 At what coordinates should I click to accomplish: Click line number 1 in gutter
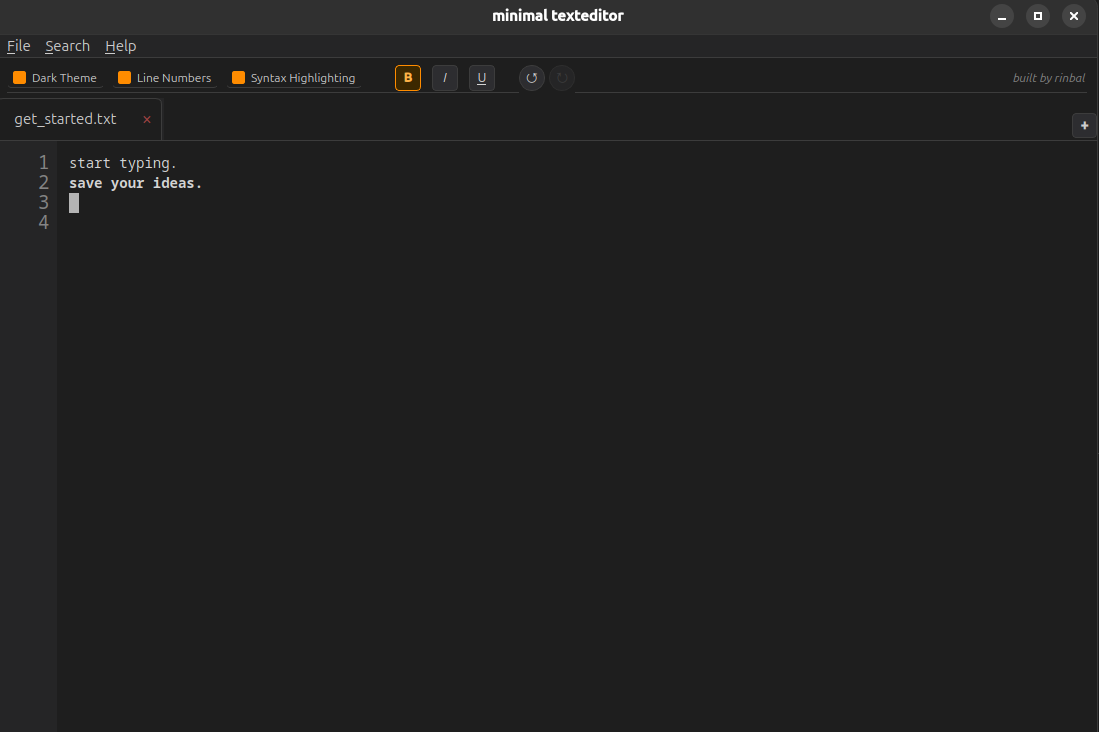tap(43, 163)
